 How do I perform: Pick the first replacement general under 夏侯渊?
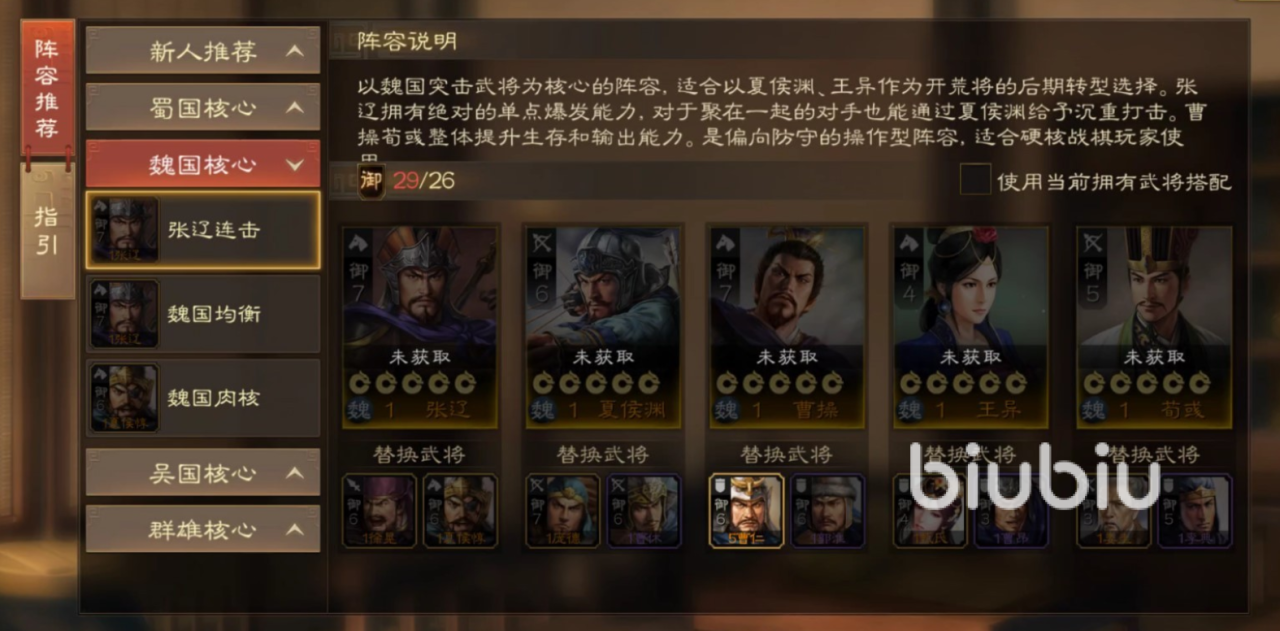tap(563, 511)
